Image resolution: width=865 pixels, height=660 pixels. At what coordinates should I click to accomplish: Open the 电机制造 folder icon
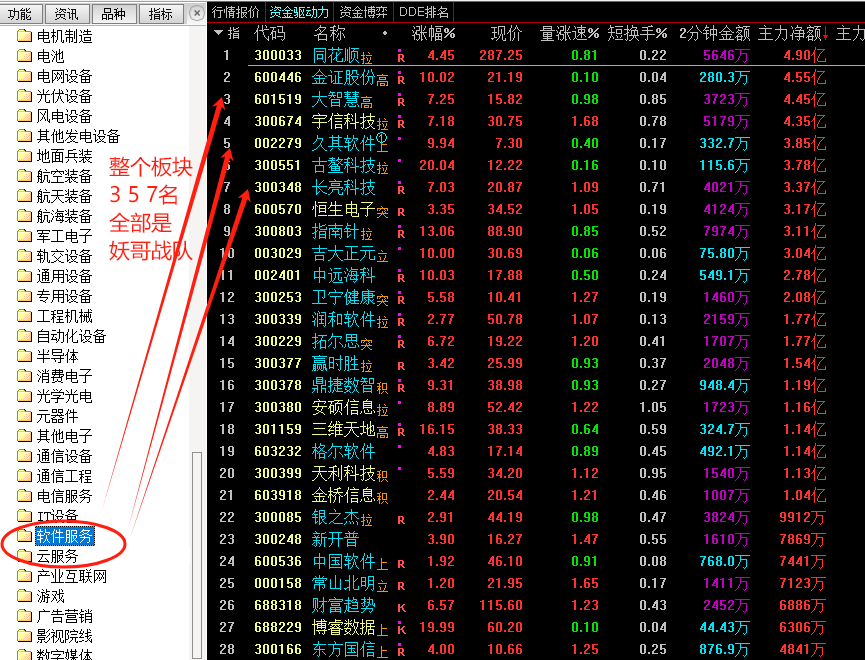24,36
